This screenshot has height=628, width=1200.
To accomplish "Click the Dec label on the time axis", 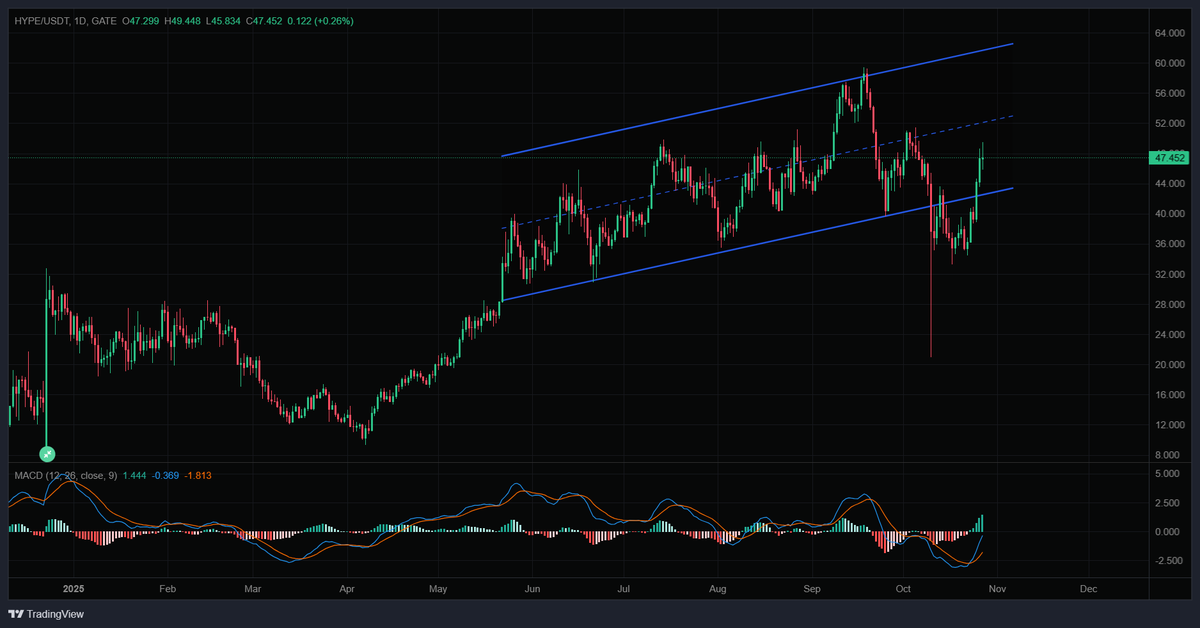I will [x=1088, y=589].
